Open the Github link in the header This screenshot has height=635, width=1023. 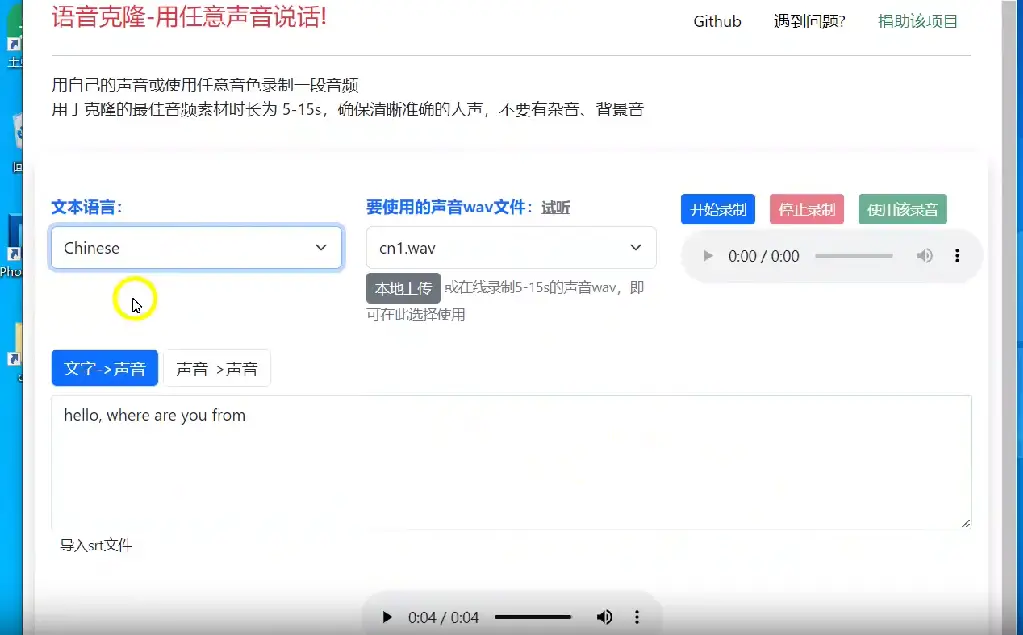[x=717, y=21]
